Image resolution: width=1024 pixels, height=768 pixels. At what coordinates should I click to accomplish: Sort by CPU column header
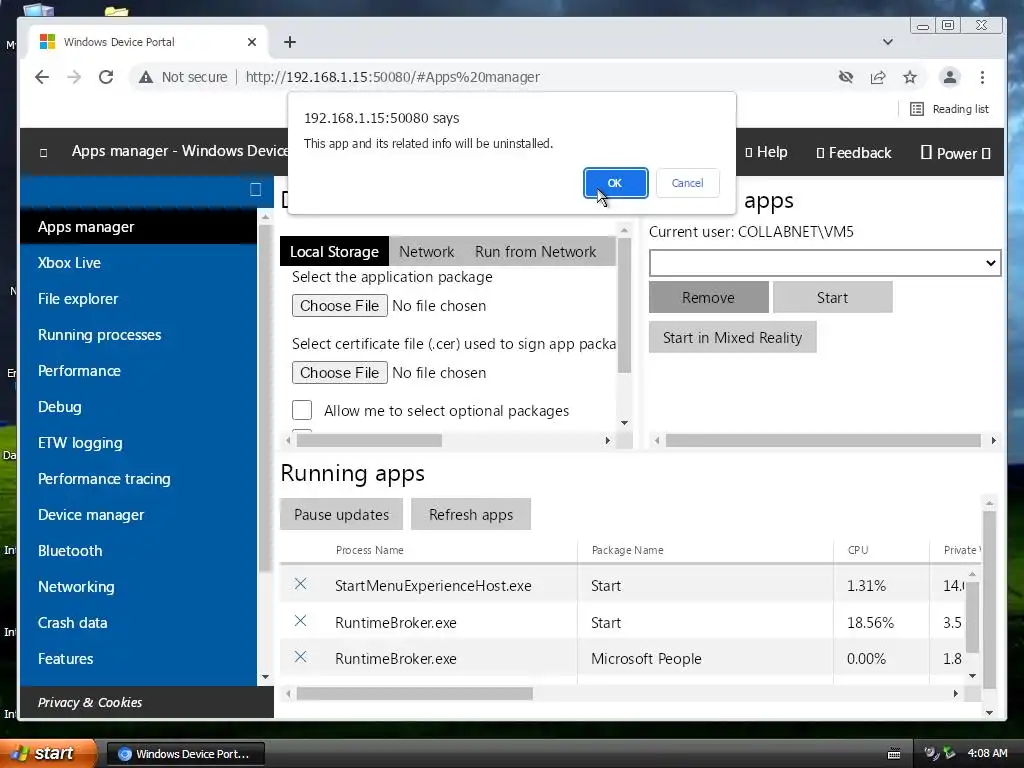coord(858,550)
